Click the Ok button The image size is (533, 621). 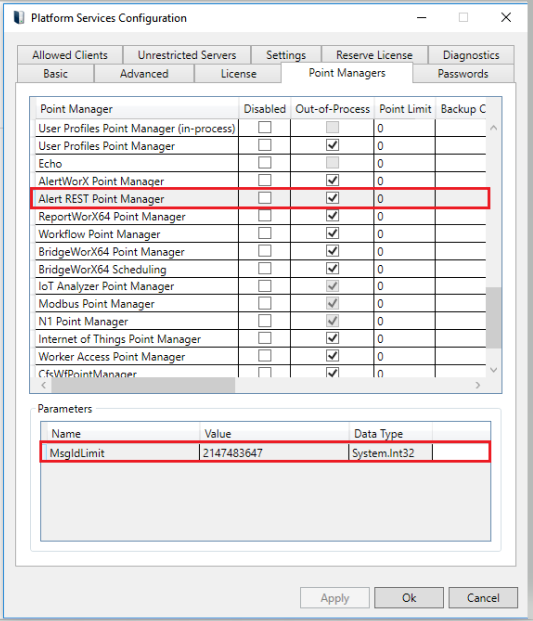coord(409,598)
